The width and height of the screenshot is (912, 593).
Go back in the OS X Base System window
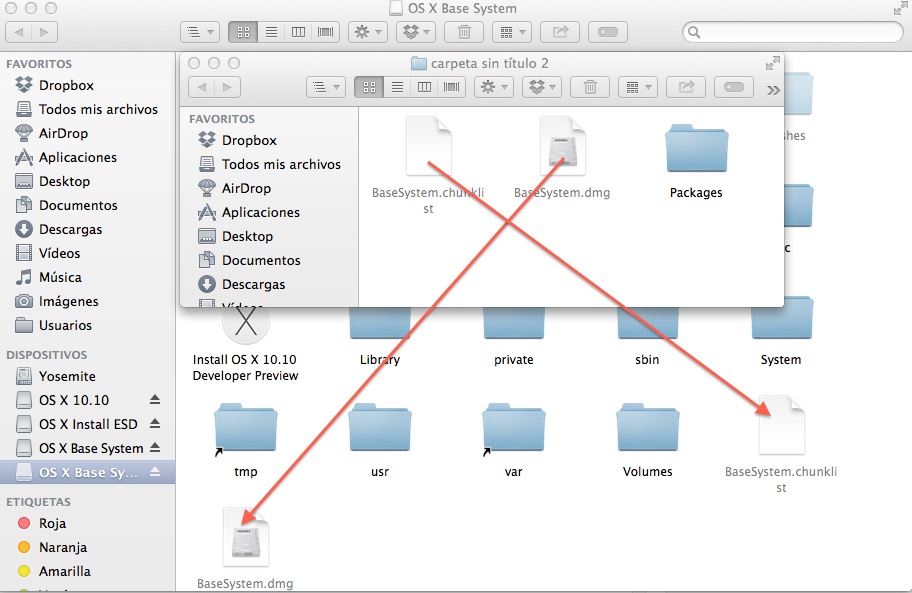(x=19, y=32)
